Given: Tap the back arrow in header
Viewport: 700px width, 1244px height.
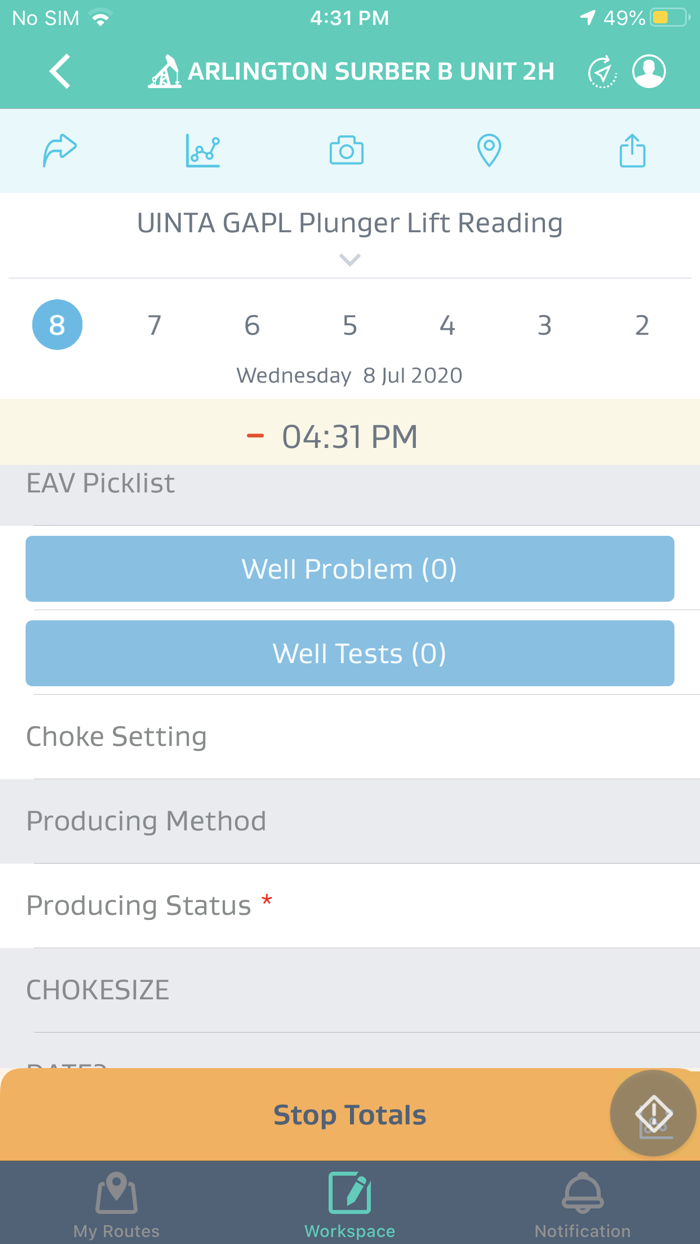Looking at the screenshot, I should 60,72.
